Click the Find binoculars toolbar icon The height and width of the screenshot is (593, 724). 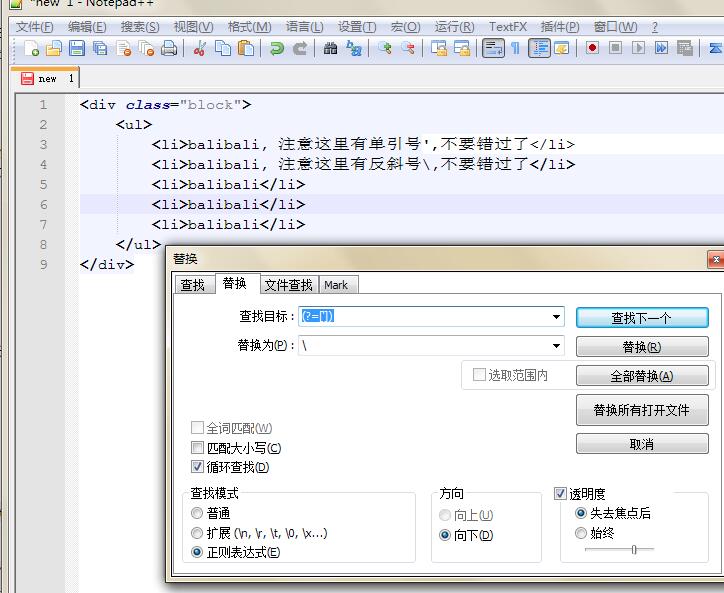click(331, 48)
